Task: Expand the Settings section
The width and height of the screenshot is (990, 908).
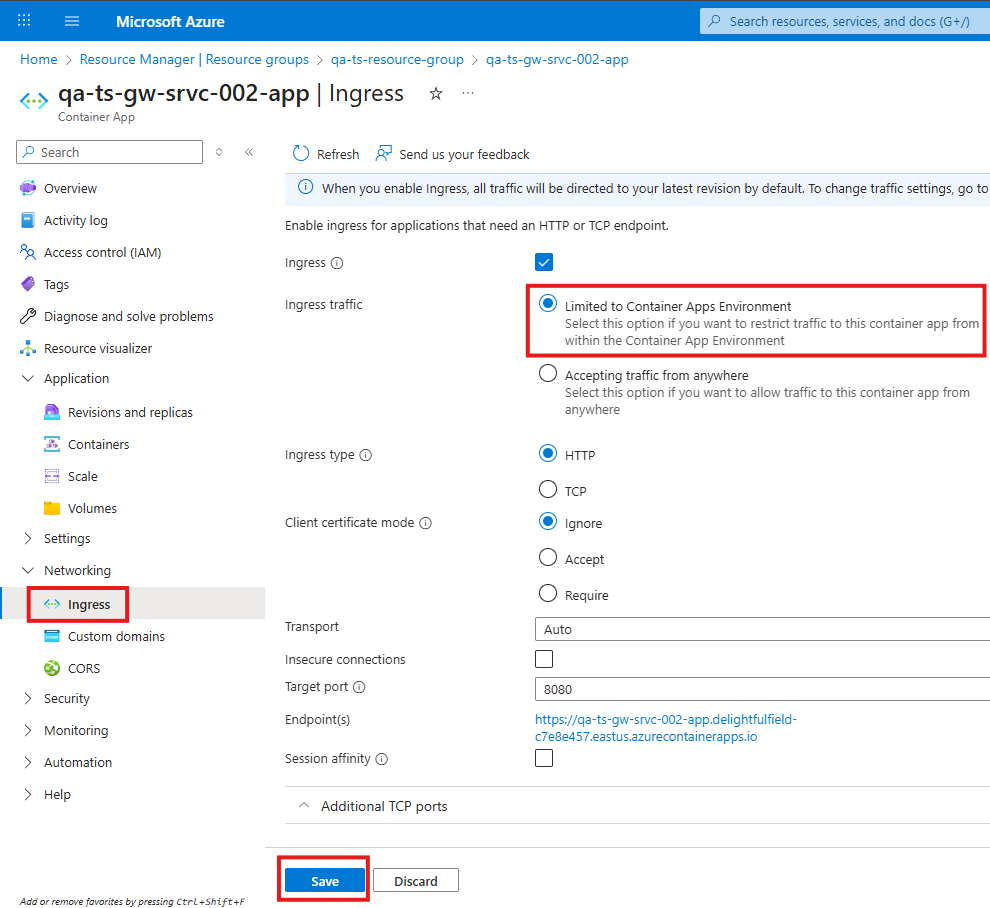Action: [28, 539]
